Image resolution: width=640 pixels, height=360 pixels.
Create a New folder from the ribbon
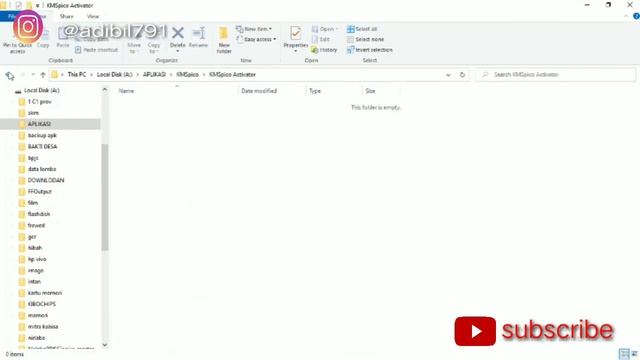pyautogui.click(x=224, y=40)
